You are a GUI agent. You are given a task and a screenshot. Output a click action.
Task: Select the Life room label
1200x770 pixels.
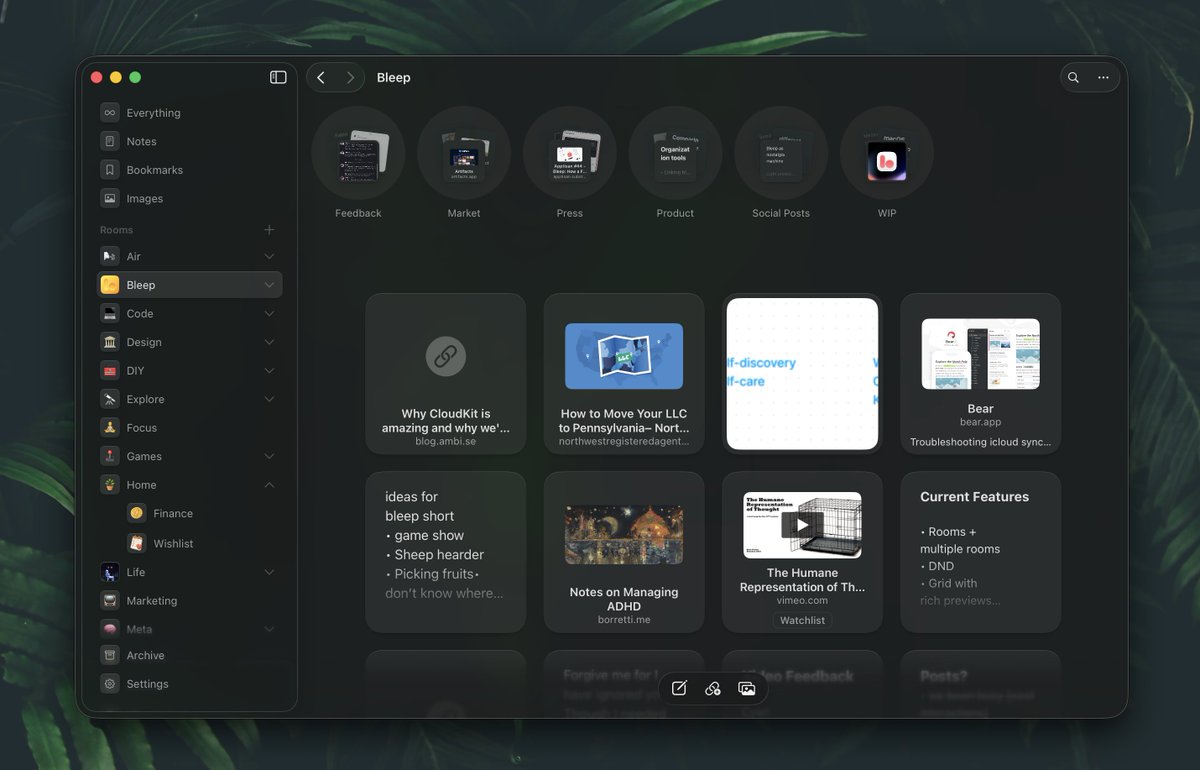[x=136, y=572]
